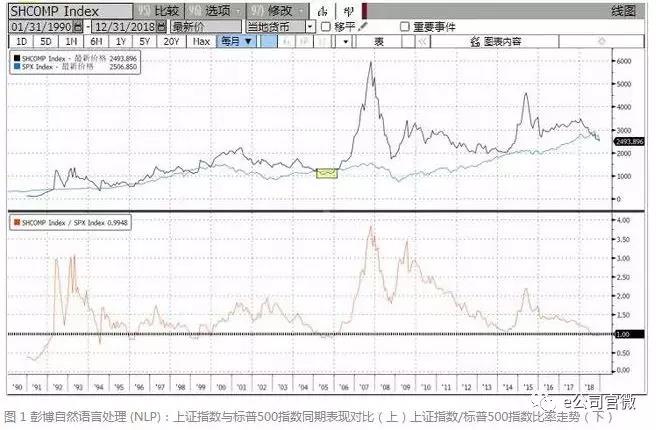
Task: Switch to the Max range tab
Action: tap(201, 41)
